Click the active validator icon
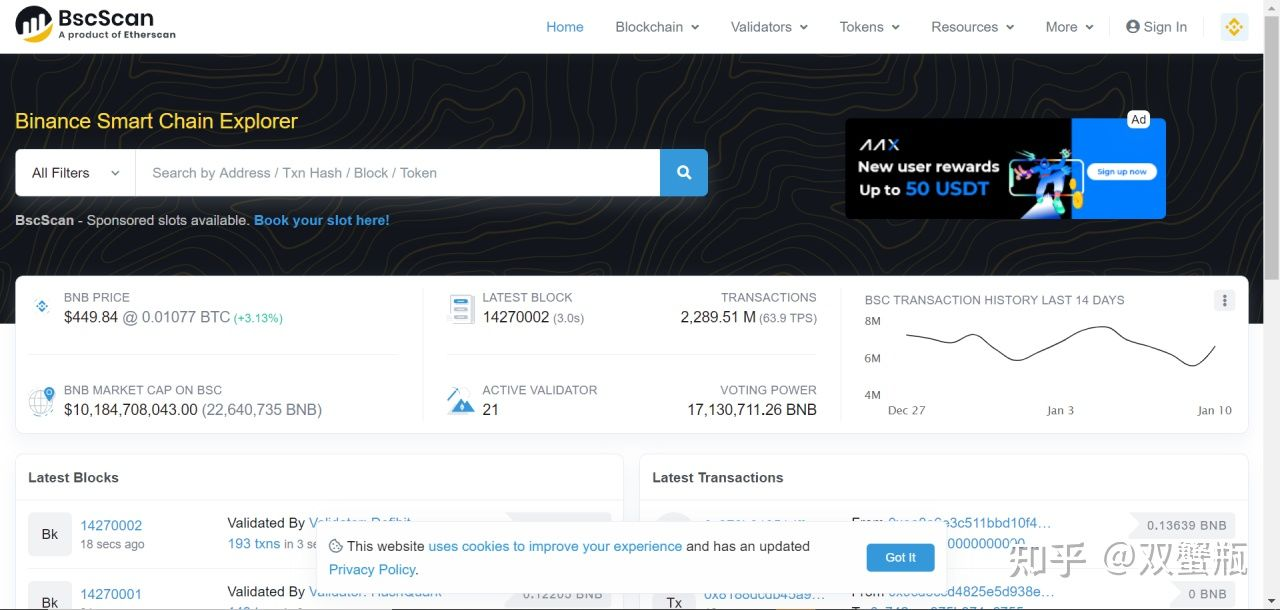 click(x=461, y=401)
